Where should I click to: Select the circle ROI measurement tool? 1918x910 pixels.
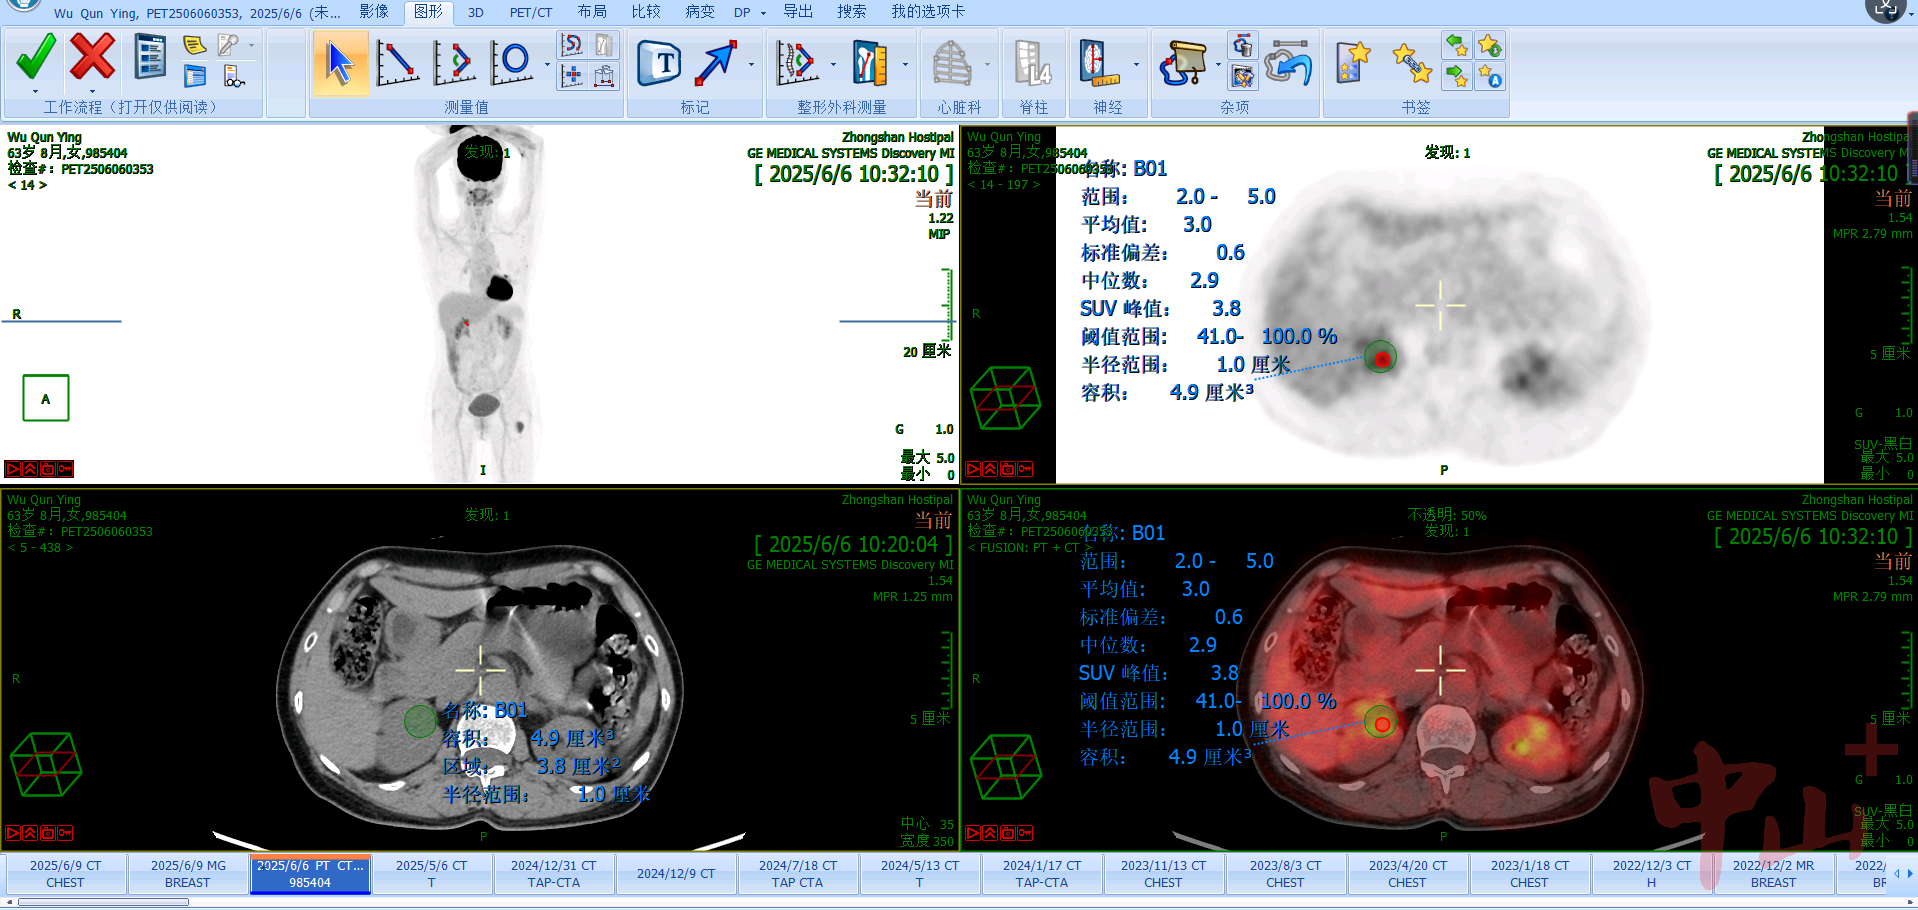pyautogui.click(x=512, y=63)
